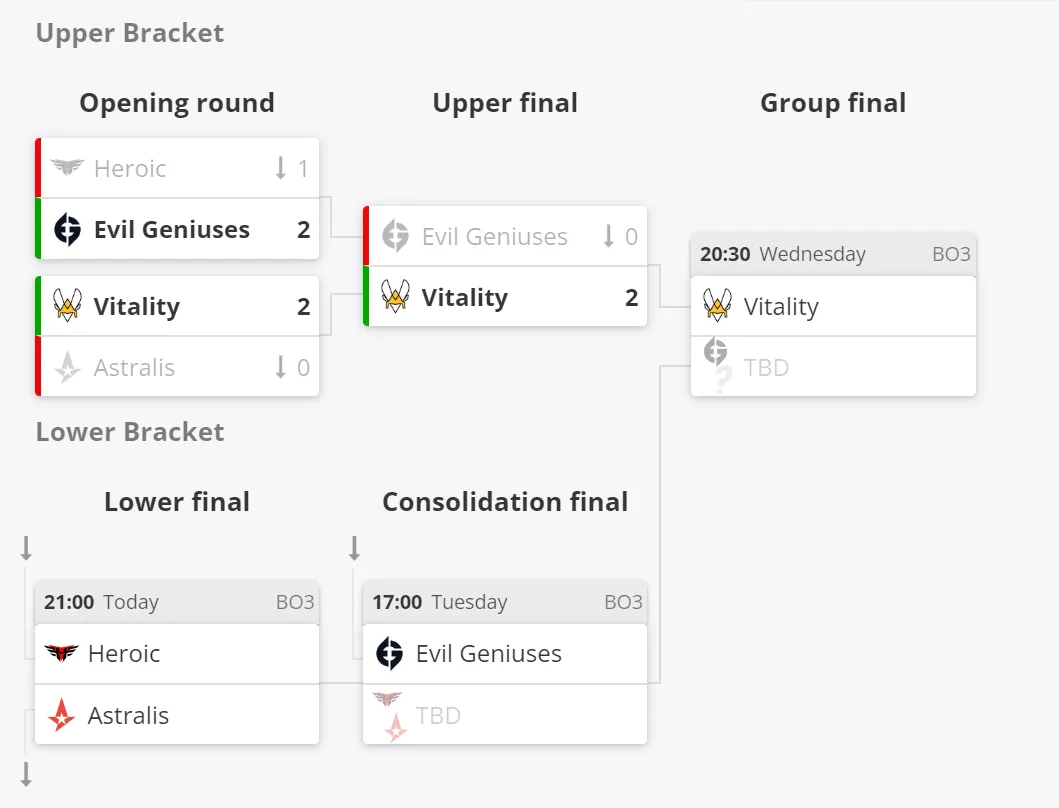
Task: Select Evil Geniuses name in Consolidation final
Action: pos(489,654)
